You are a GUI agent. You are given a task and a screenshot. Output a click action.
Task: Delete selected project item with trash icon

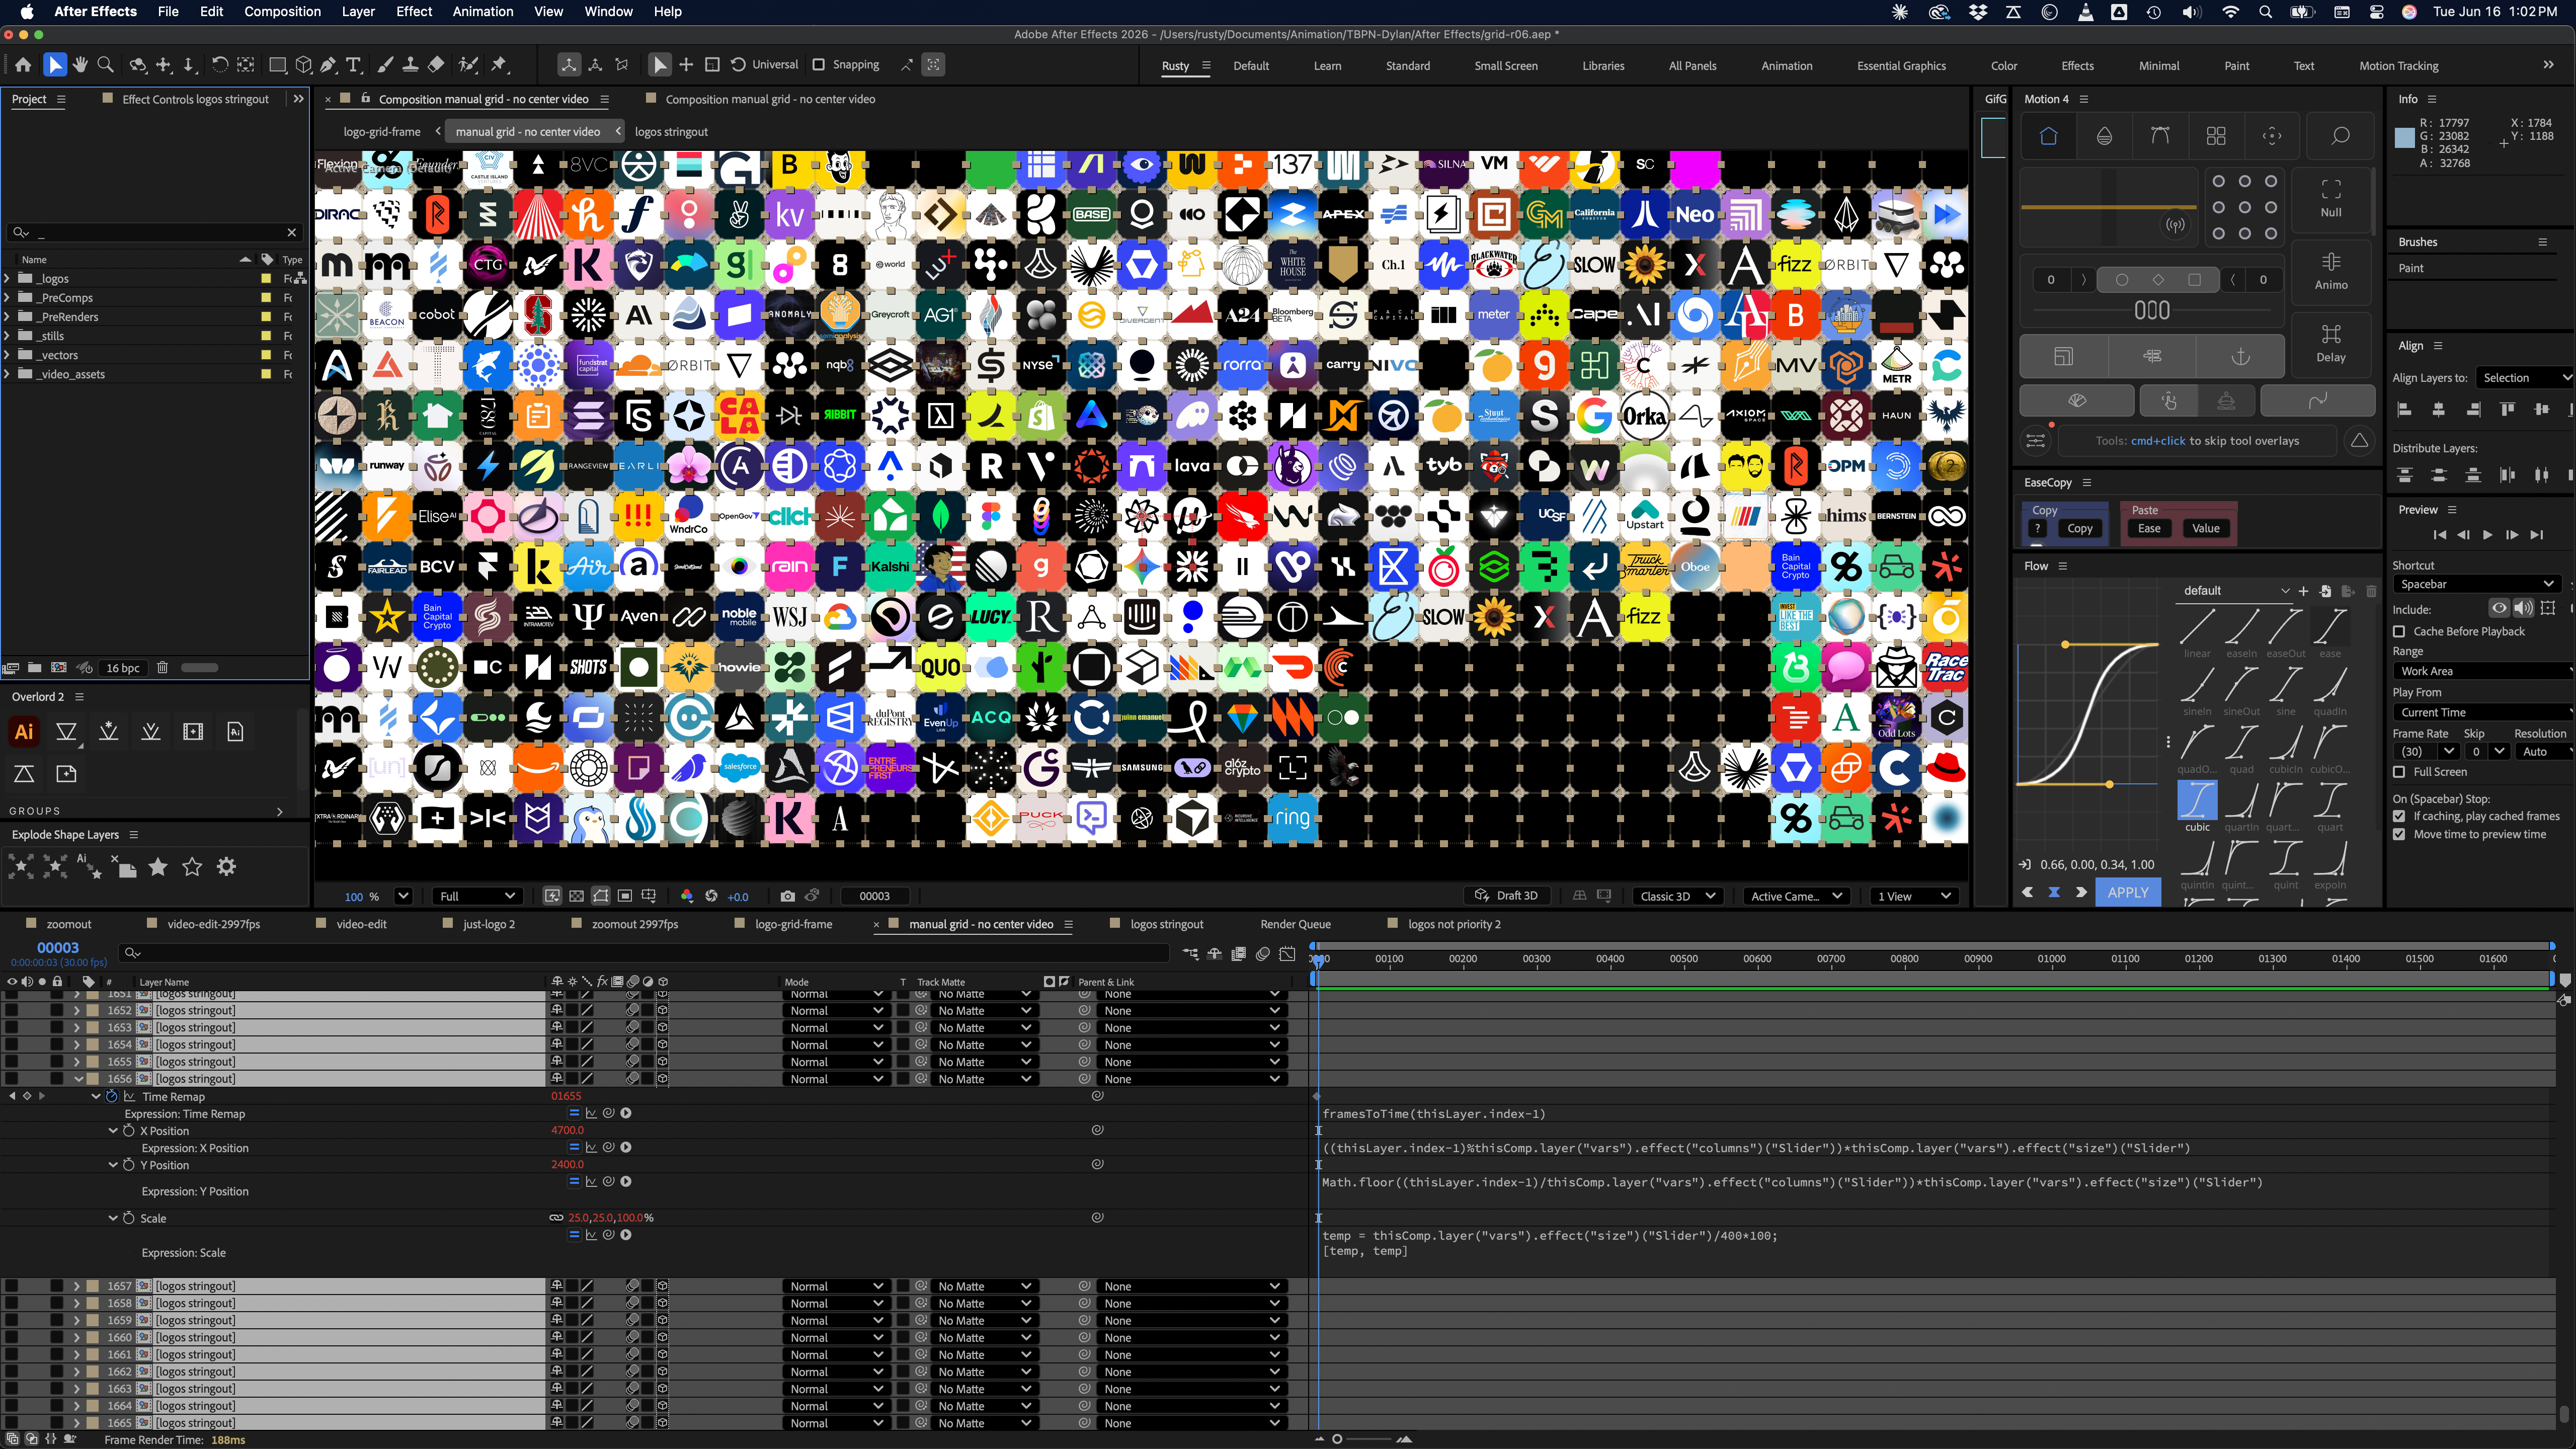(162, 668)
